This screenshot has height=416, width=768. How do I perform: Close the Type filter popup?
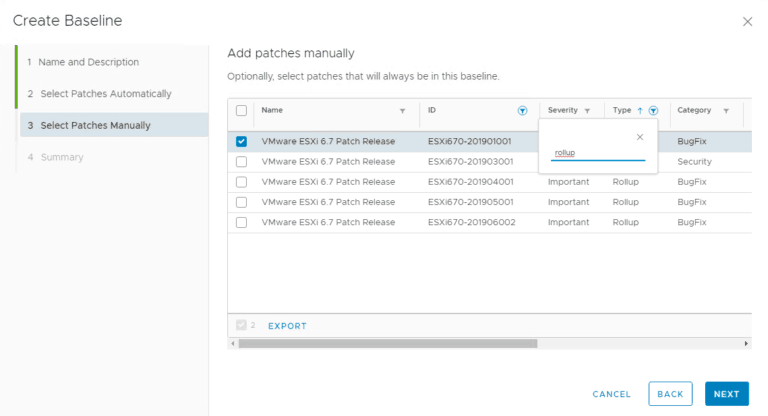point(640,137)
